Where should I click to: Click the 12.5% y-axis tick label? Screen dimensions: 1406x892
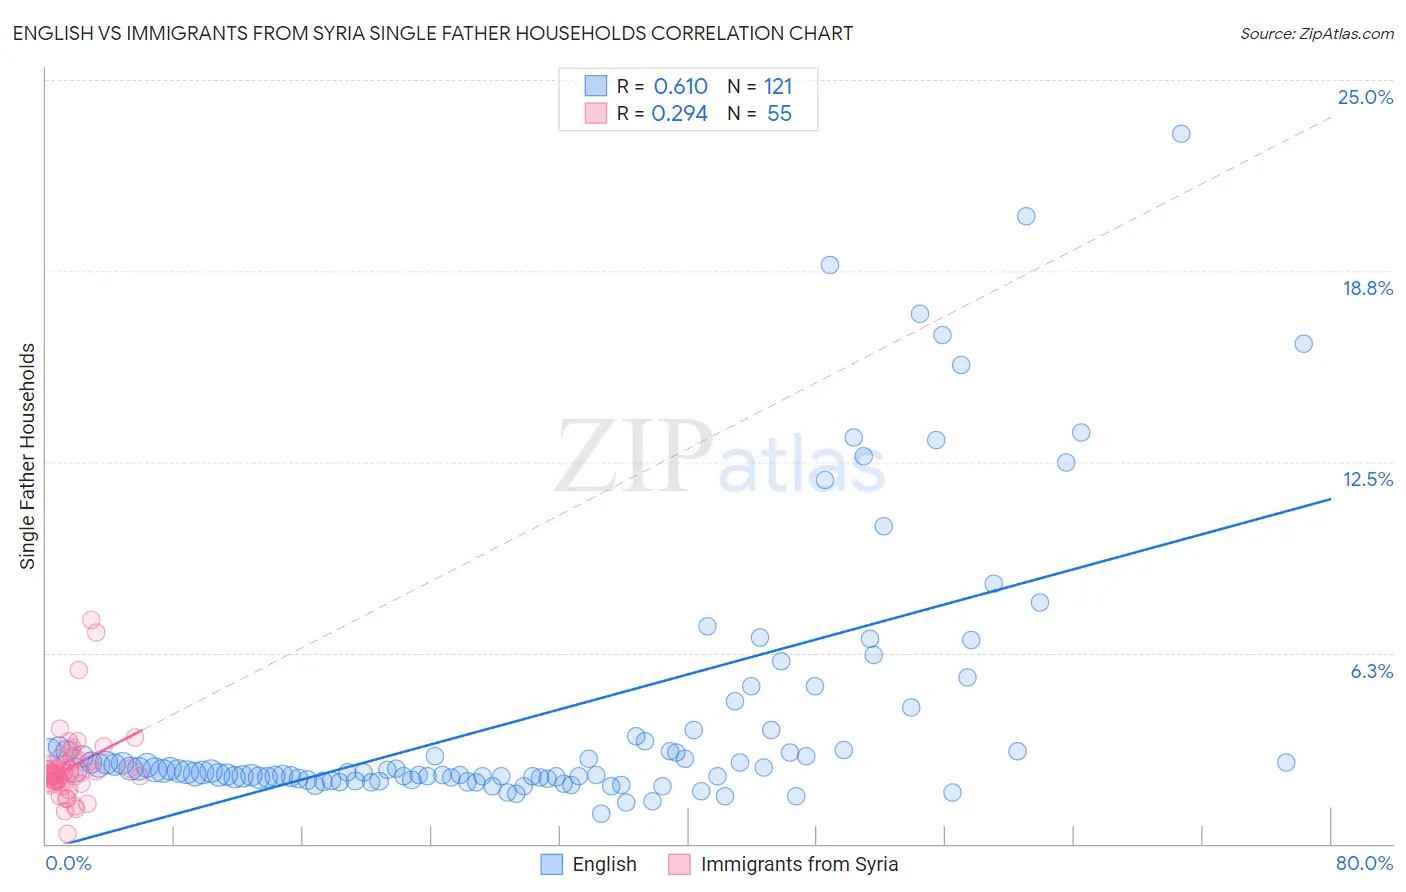click(1367, 479)
